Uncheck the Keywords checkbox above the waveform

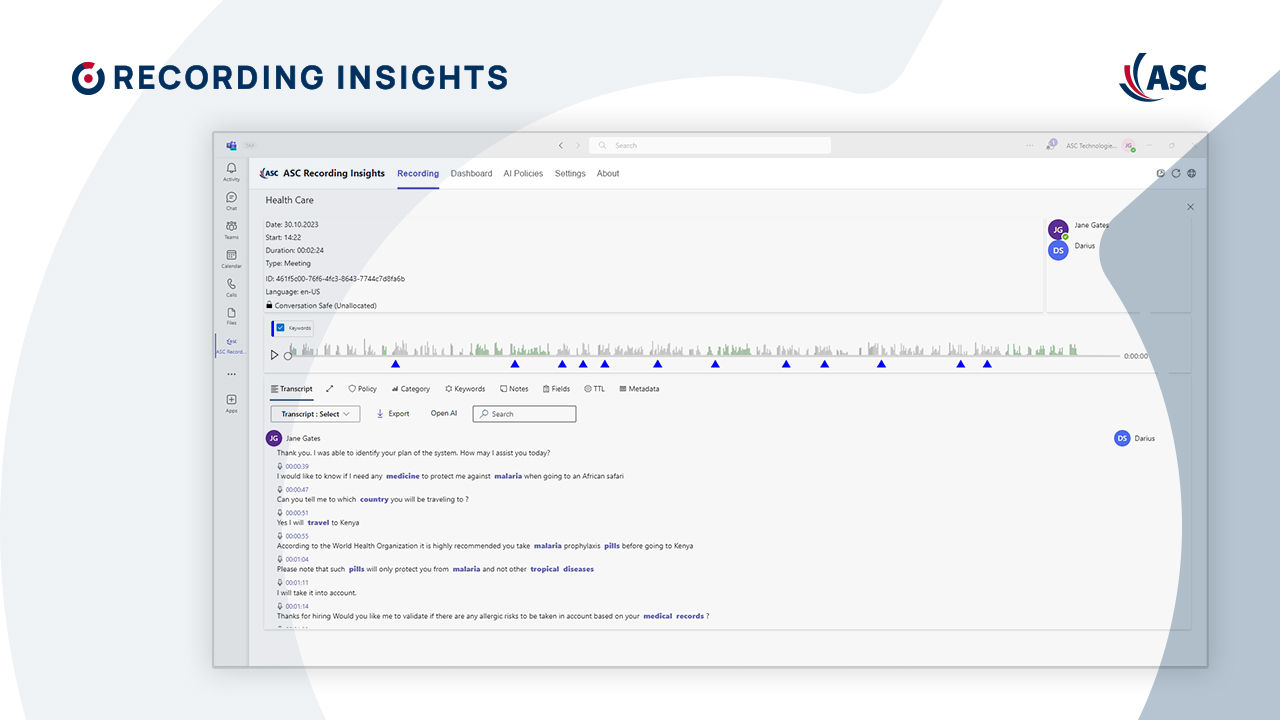point(281,328)
